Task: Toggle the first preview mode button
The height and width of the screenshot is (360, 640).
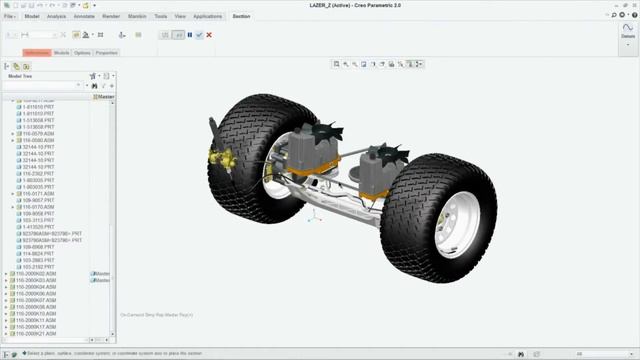Action: click(165, 35)
